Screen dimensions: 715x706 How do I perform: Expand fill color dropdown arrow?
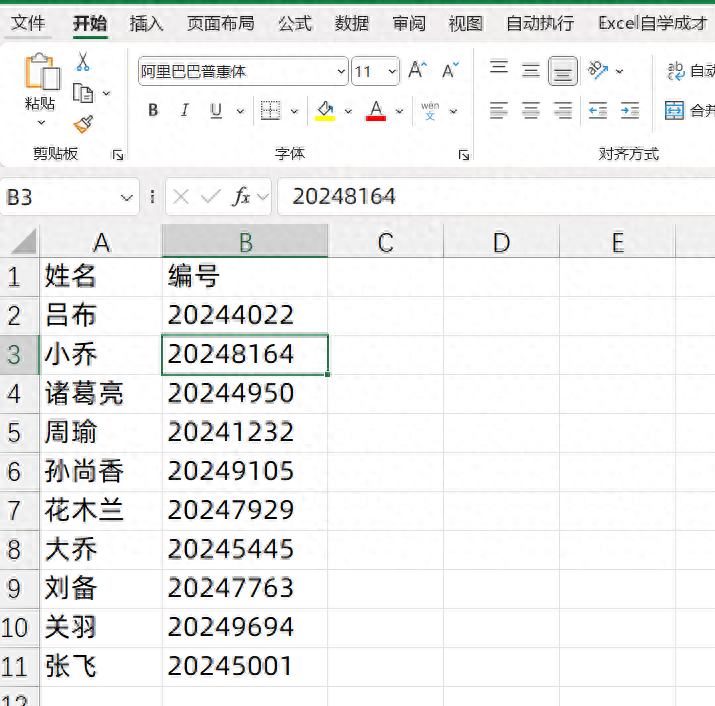pos(348,111)
